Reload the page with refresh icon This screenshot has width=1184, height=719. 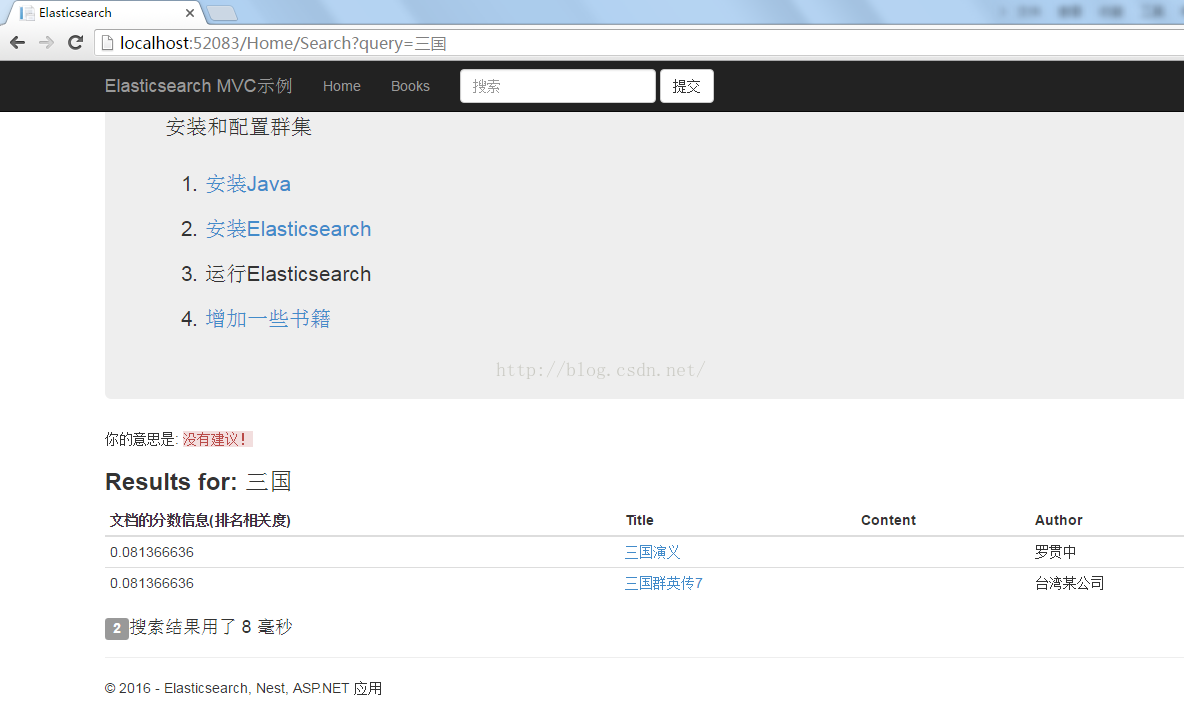75,42
